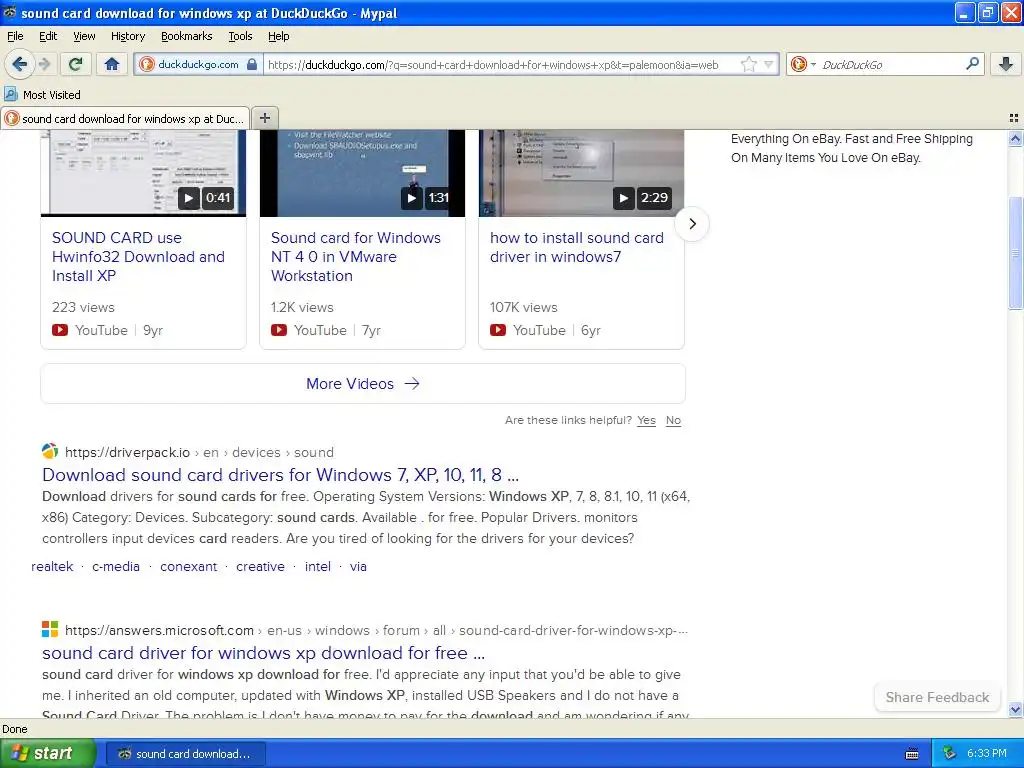The width and height of the screenshot is (1024, 768).
Task: Click the page scrollbar down arrow
Action: click(1015, 709)
